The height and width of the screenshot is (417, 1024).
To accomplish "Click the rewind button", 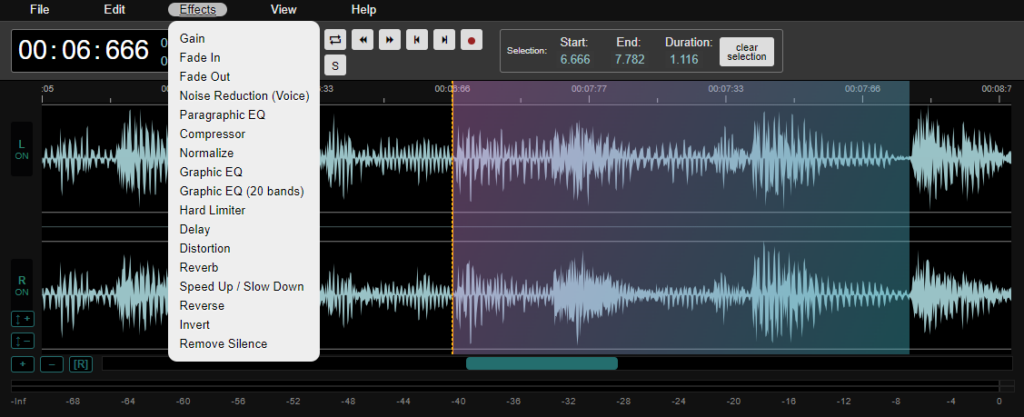I will pos(362,40).
